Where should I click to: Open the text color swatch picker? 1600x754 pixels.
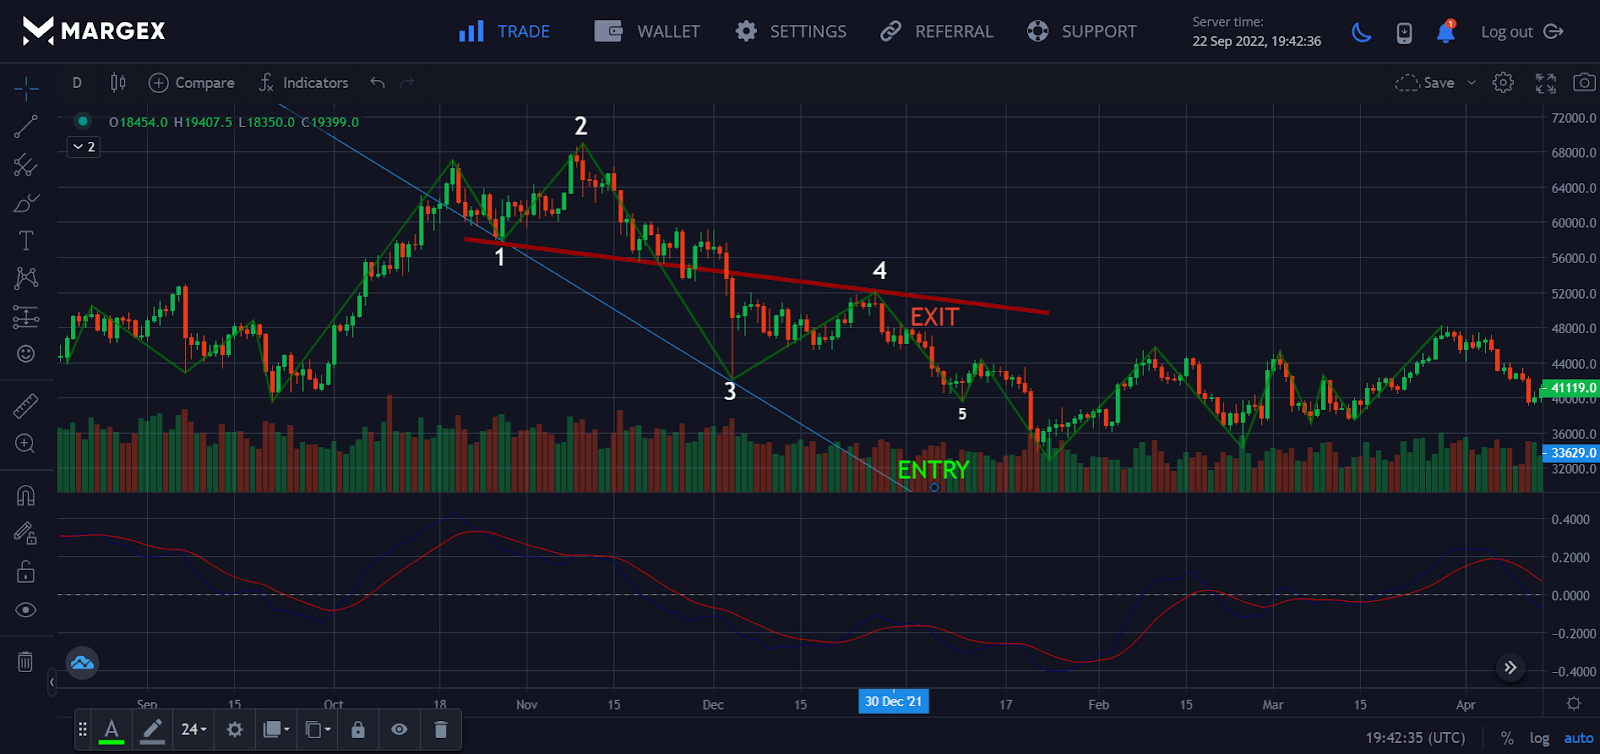[x=112, y=730]
